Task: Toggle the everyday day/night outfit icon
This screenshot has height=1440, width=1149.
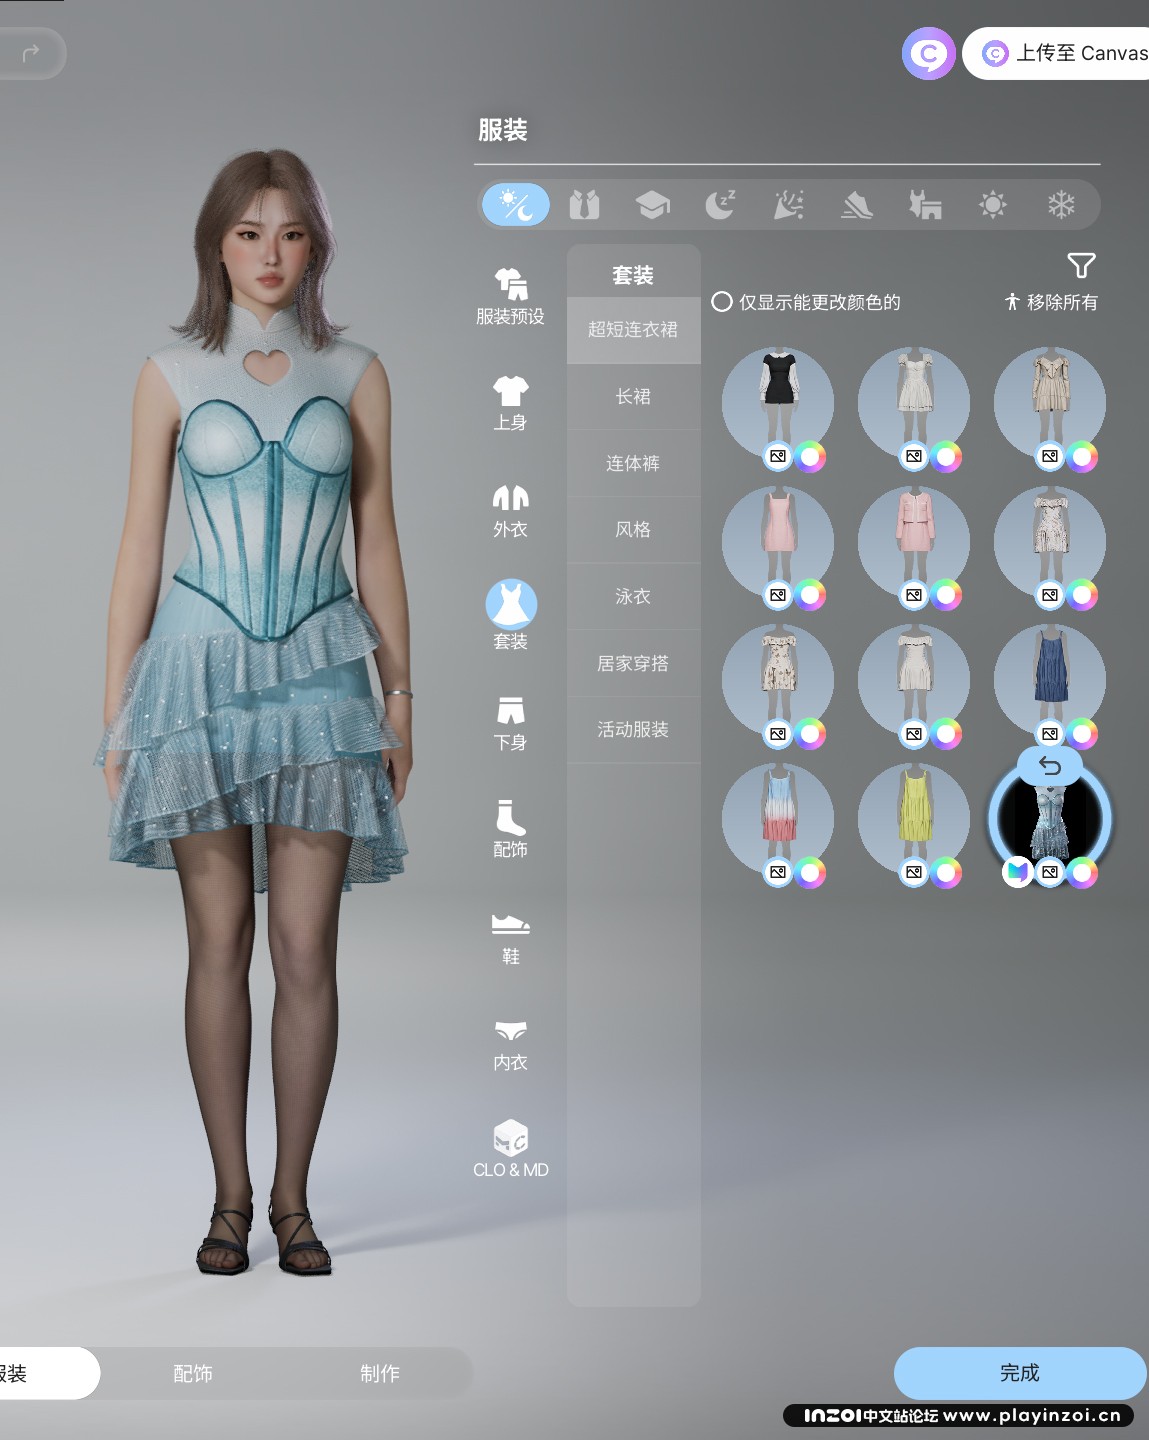Action: (x=516, y=205)
